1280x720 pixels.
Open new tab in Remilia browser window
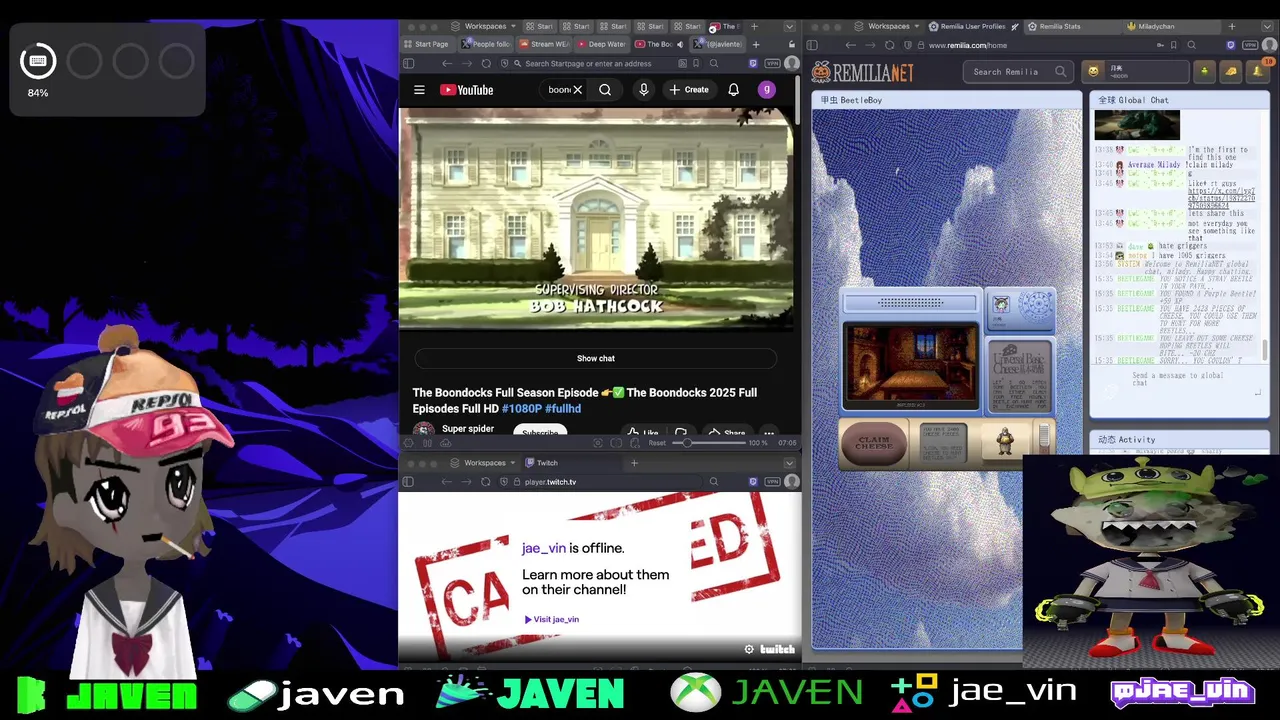pos(1232,26)
